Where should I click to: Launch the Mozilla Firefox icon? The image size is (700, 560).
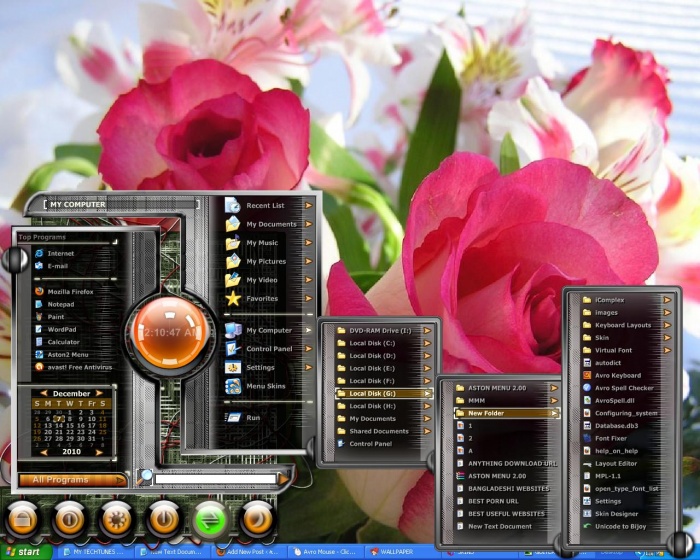click(x=39, y=291)
